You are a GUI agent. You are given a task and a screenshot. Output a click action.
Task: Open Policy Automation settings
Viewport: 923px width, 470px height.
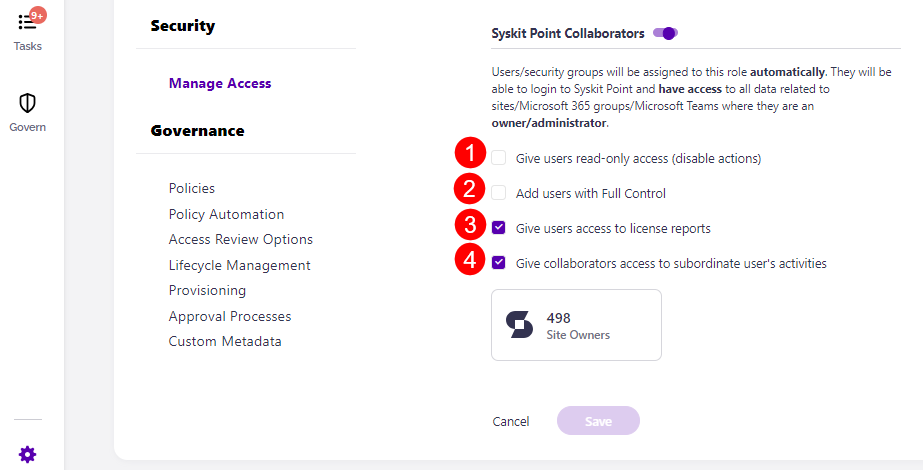226,214
